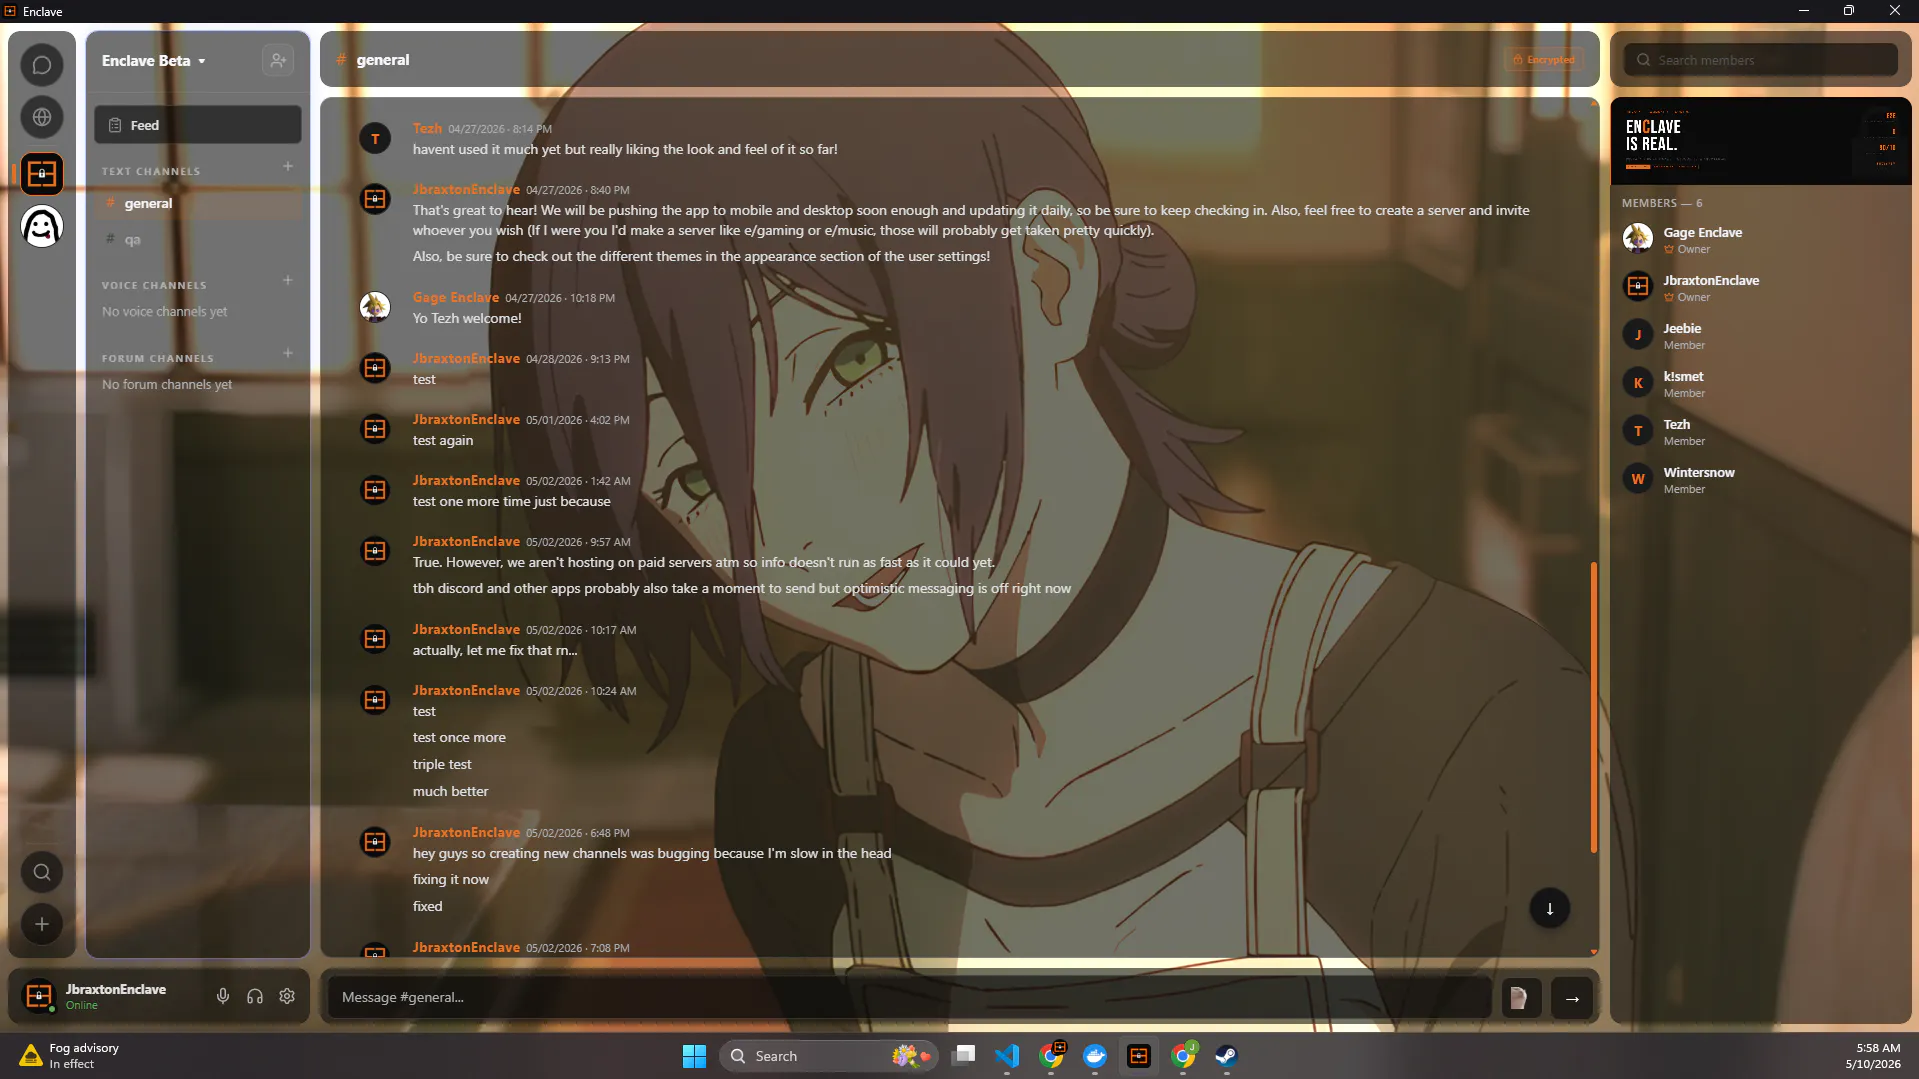The height and width of the screenshot is (1079, 1919).
Task: Select the Enclave Beta server icon
Action: pyautogui.click(x=42, y=174)
